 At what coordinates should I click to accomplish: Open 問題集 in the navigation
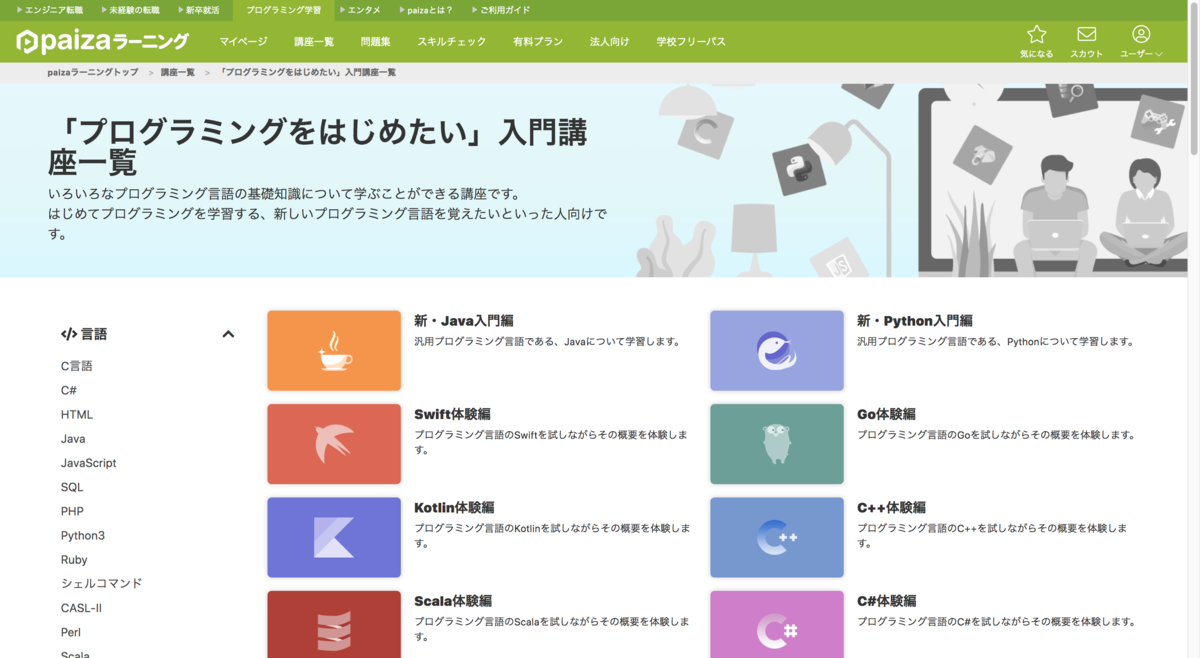[375, 42]
